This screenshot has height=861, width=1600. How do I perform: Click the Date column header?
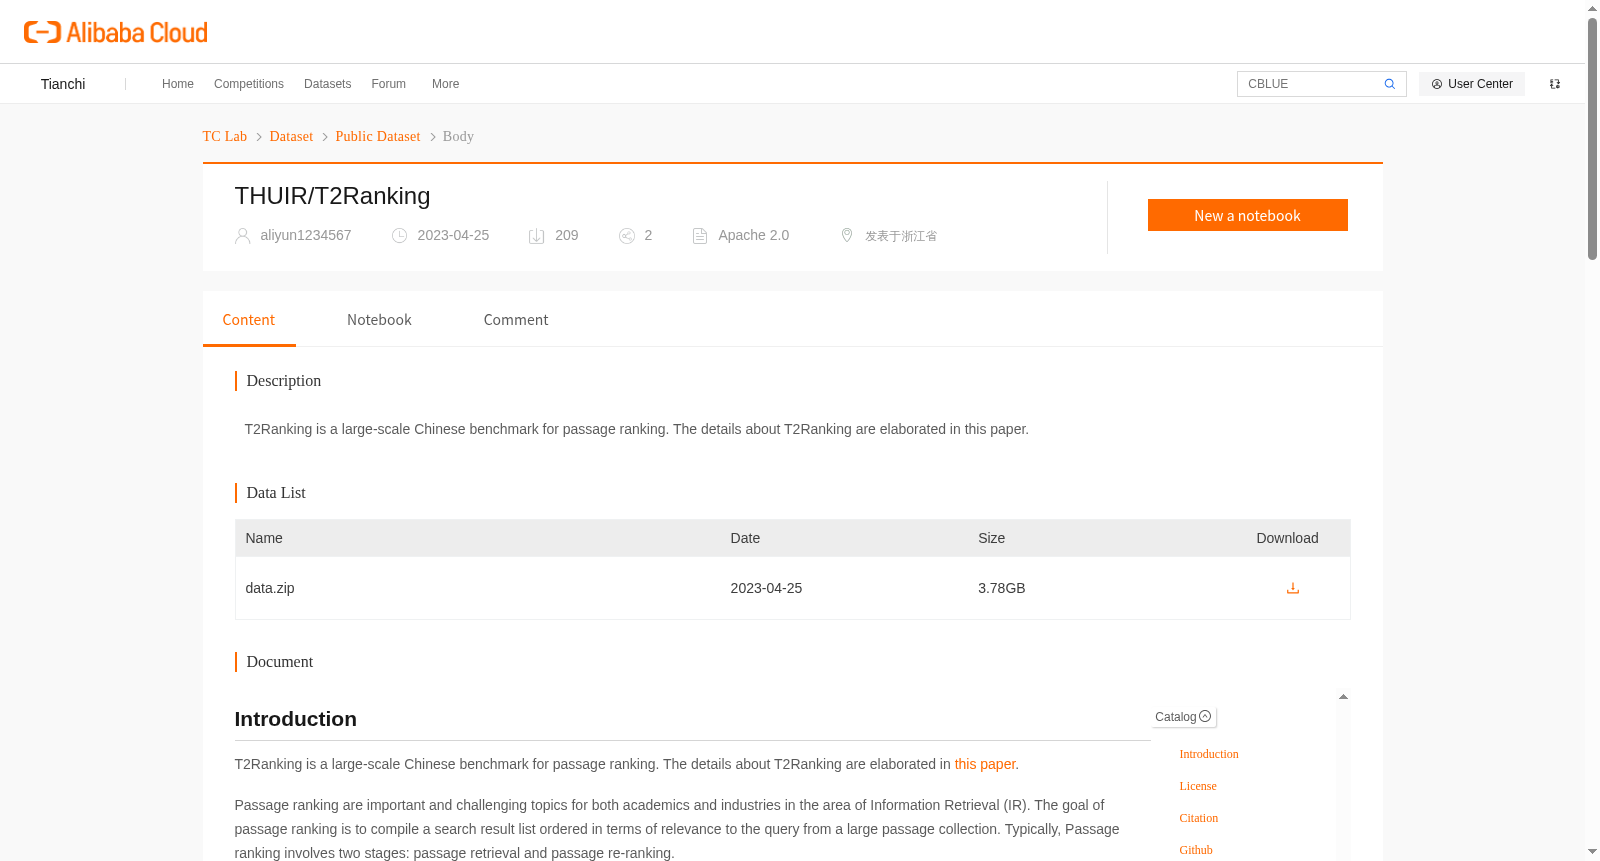tap(745, 538)
